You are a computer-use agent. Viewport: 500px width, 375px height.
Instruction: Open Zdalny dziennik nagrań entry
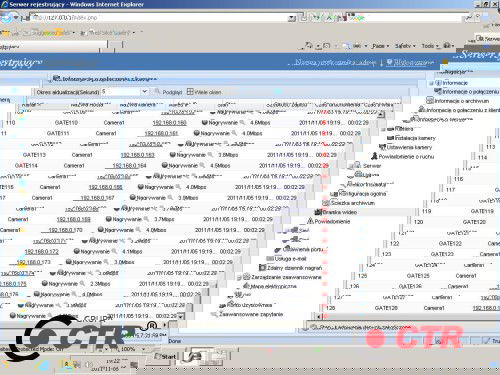(294, 268)
